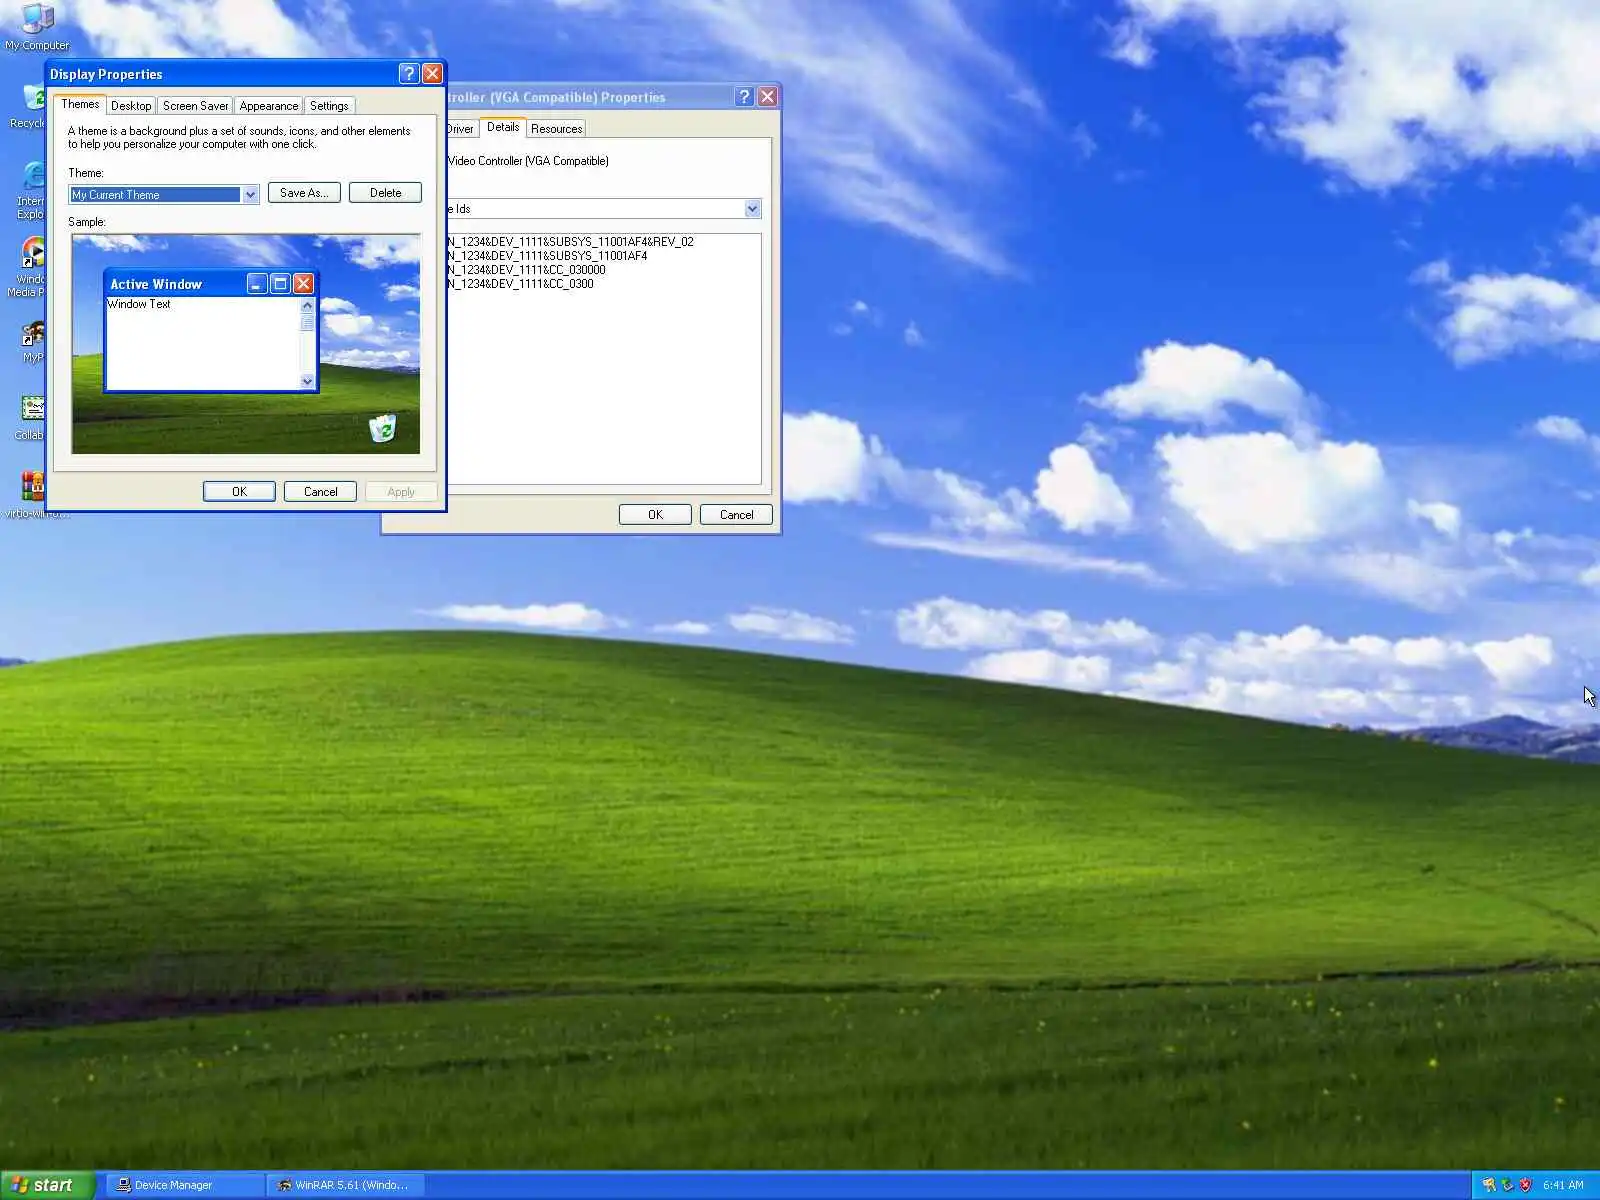Click the taskbar clock showing 6:41 AM

click(1563, 1185)
